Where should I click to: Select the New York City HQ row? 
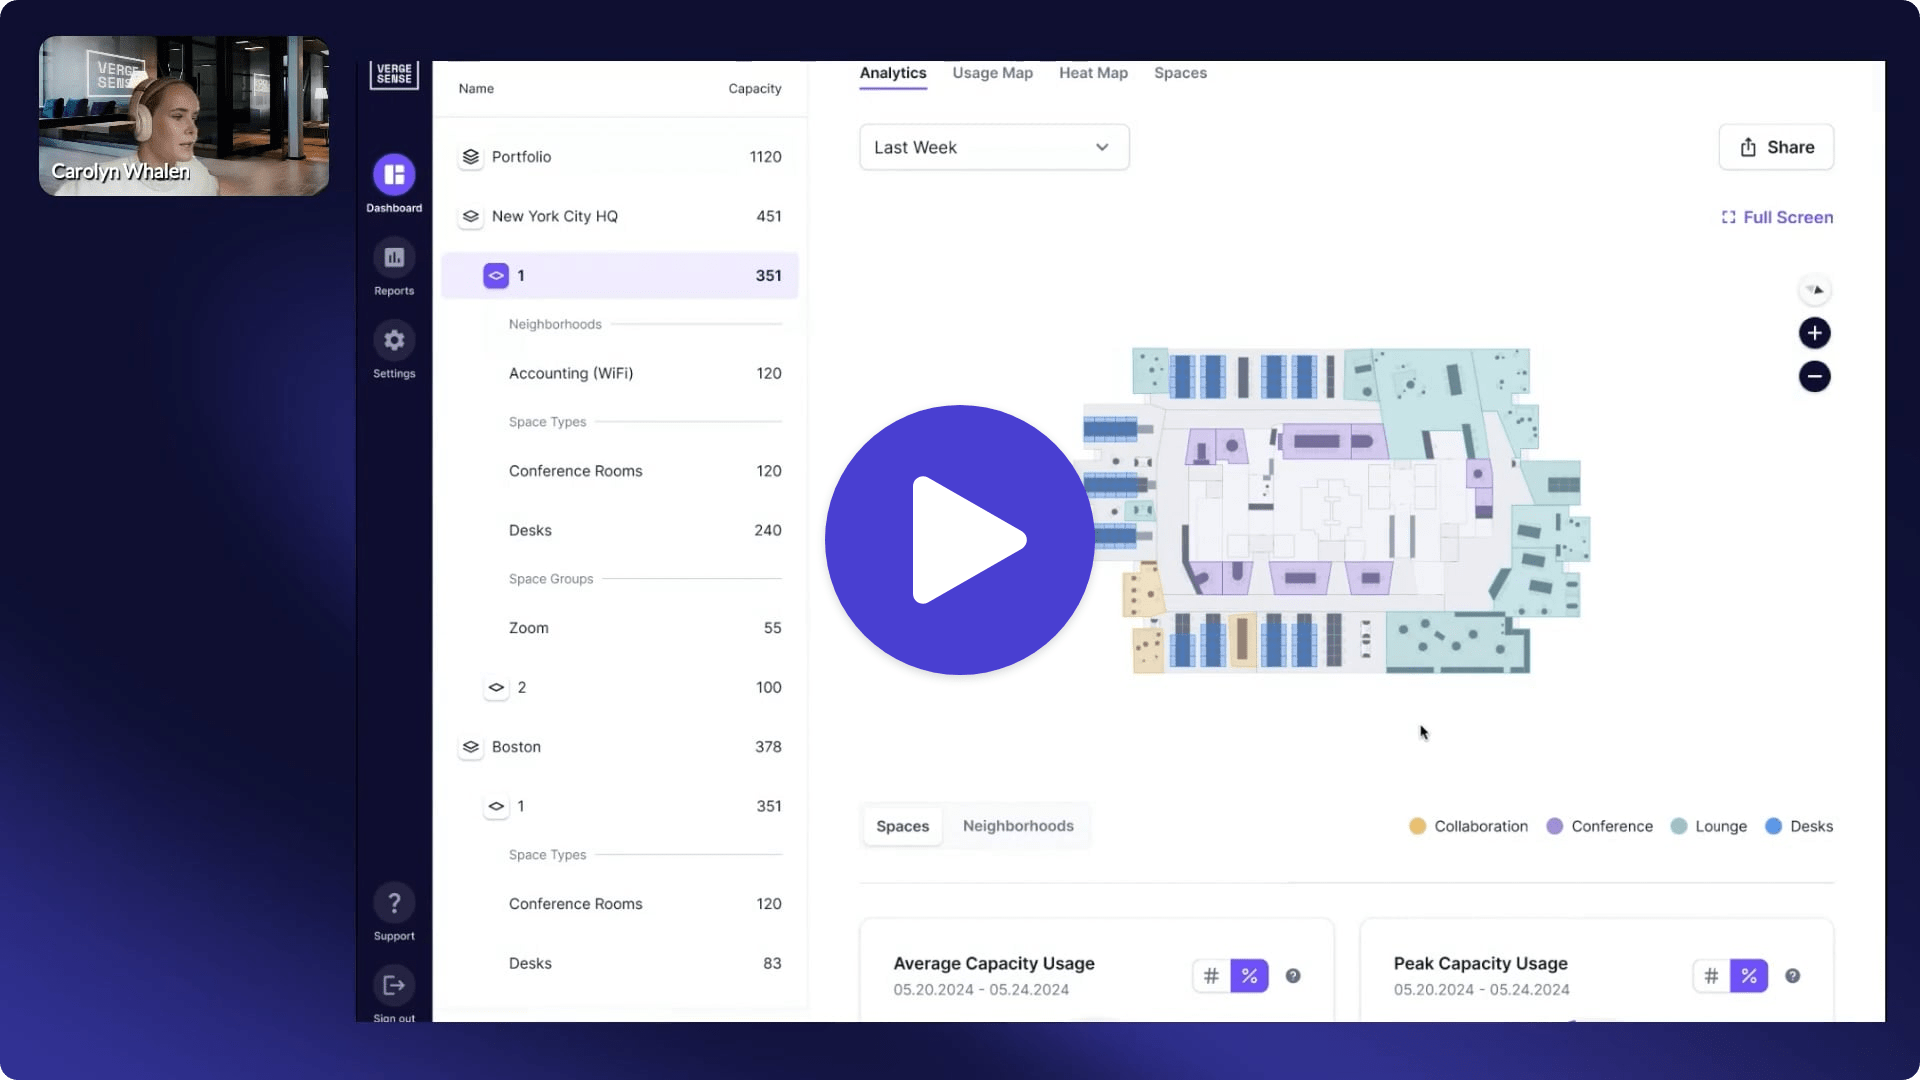point(620,216)
